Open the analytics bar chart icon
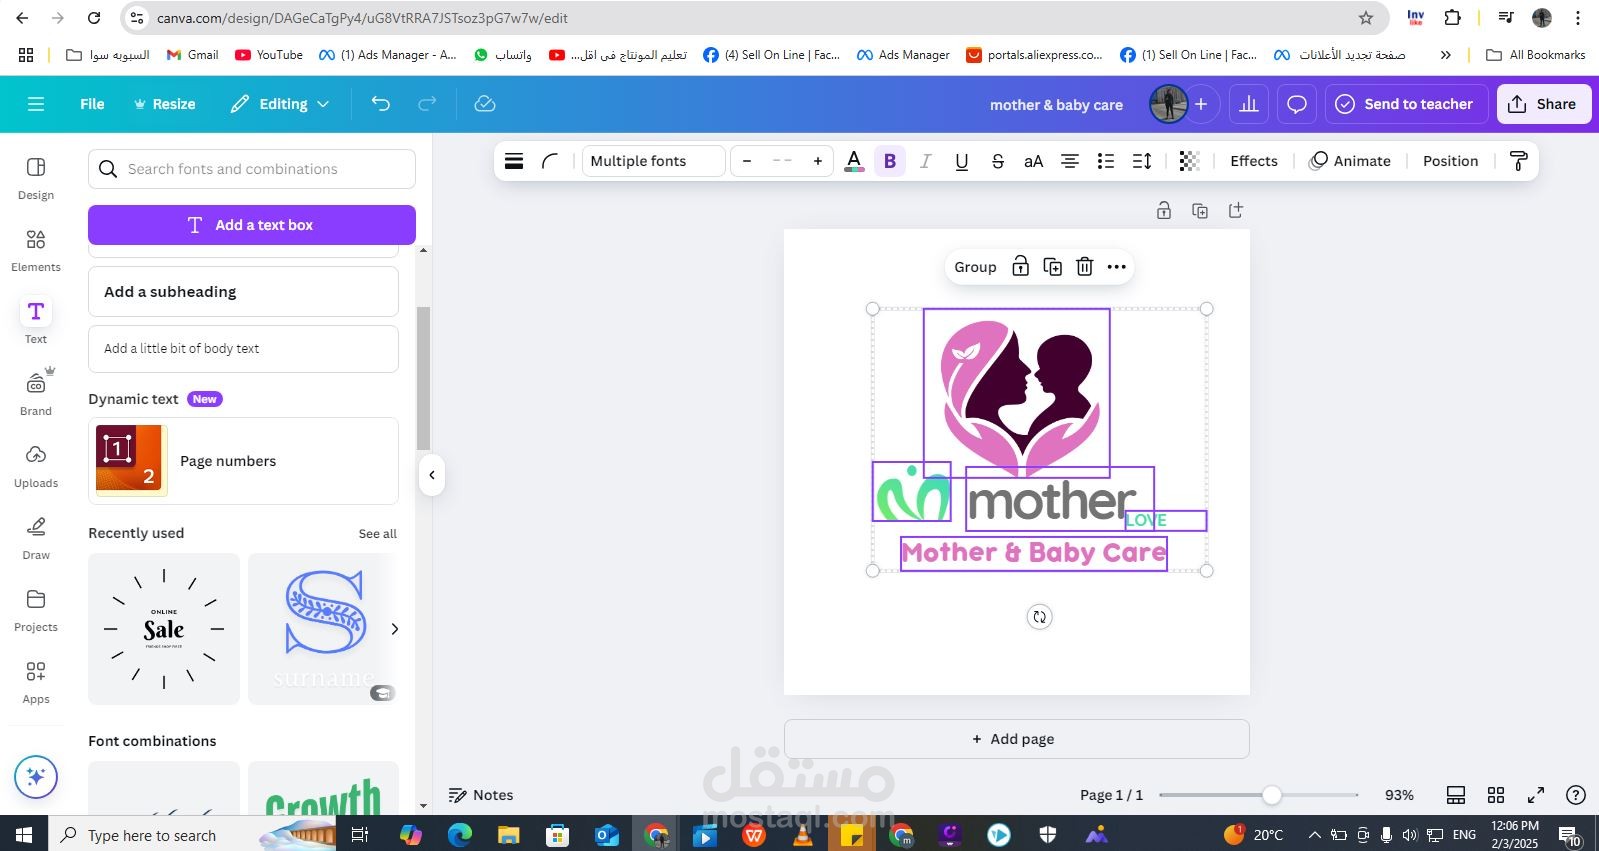 1249,104
